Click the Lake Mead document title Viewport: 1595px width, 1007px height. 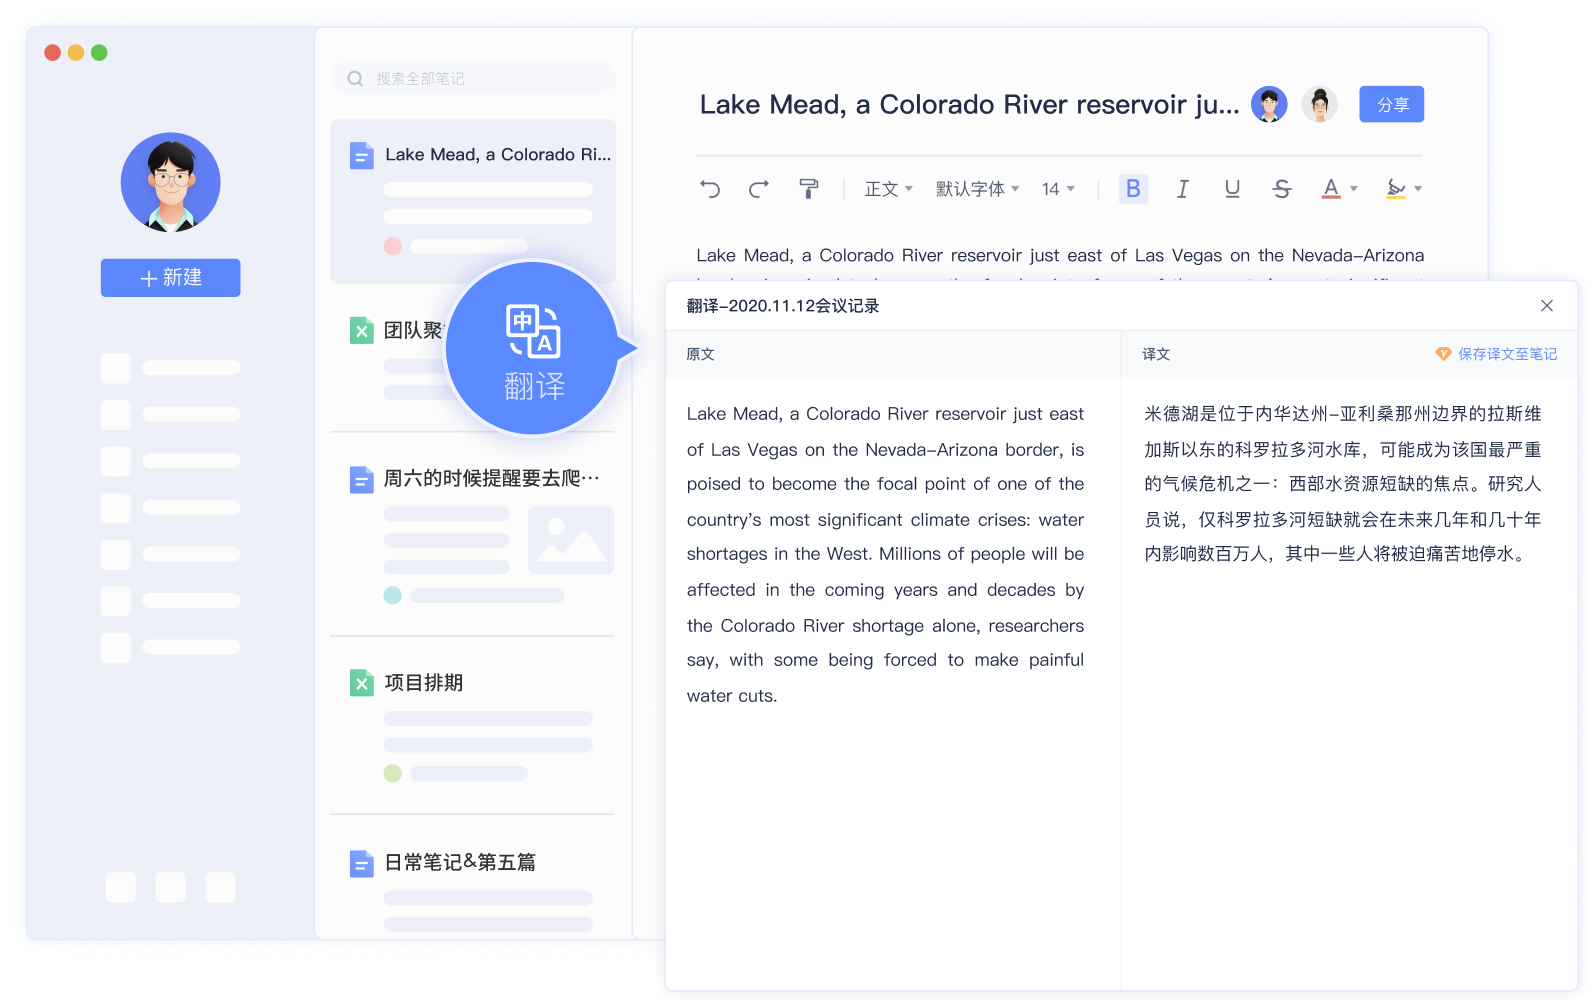click(x=969, y=104)
